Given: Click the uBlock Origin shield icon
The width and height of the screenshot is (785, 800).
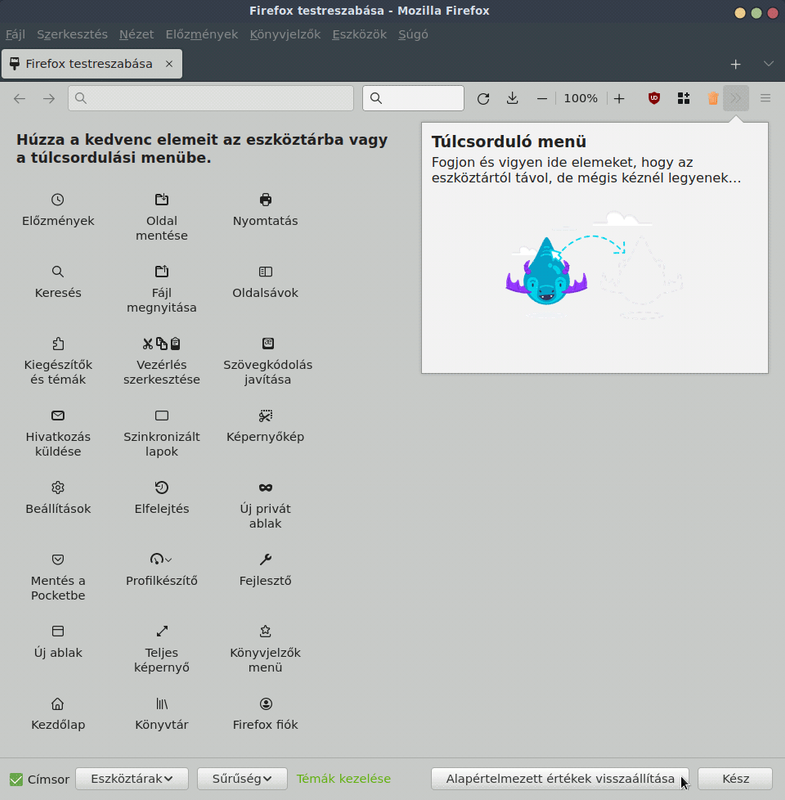Looking at the screenshot, I should coord(654,98).
